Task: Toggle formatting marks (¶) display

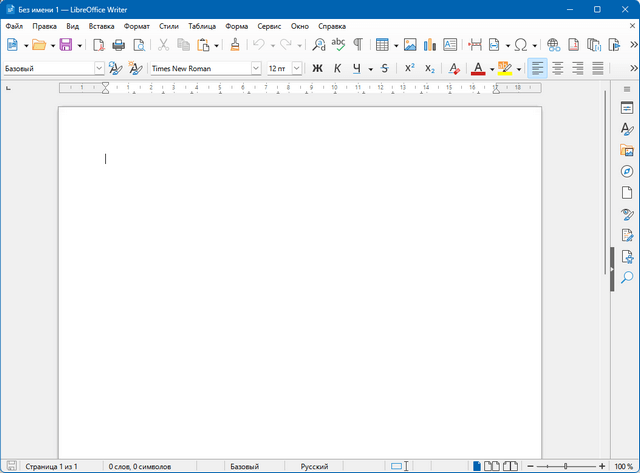Action: pyautogui.click(x=357, y=45)
